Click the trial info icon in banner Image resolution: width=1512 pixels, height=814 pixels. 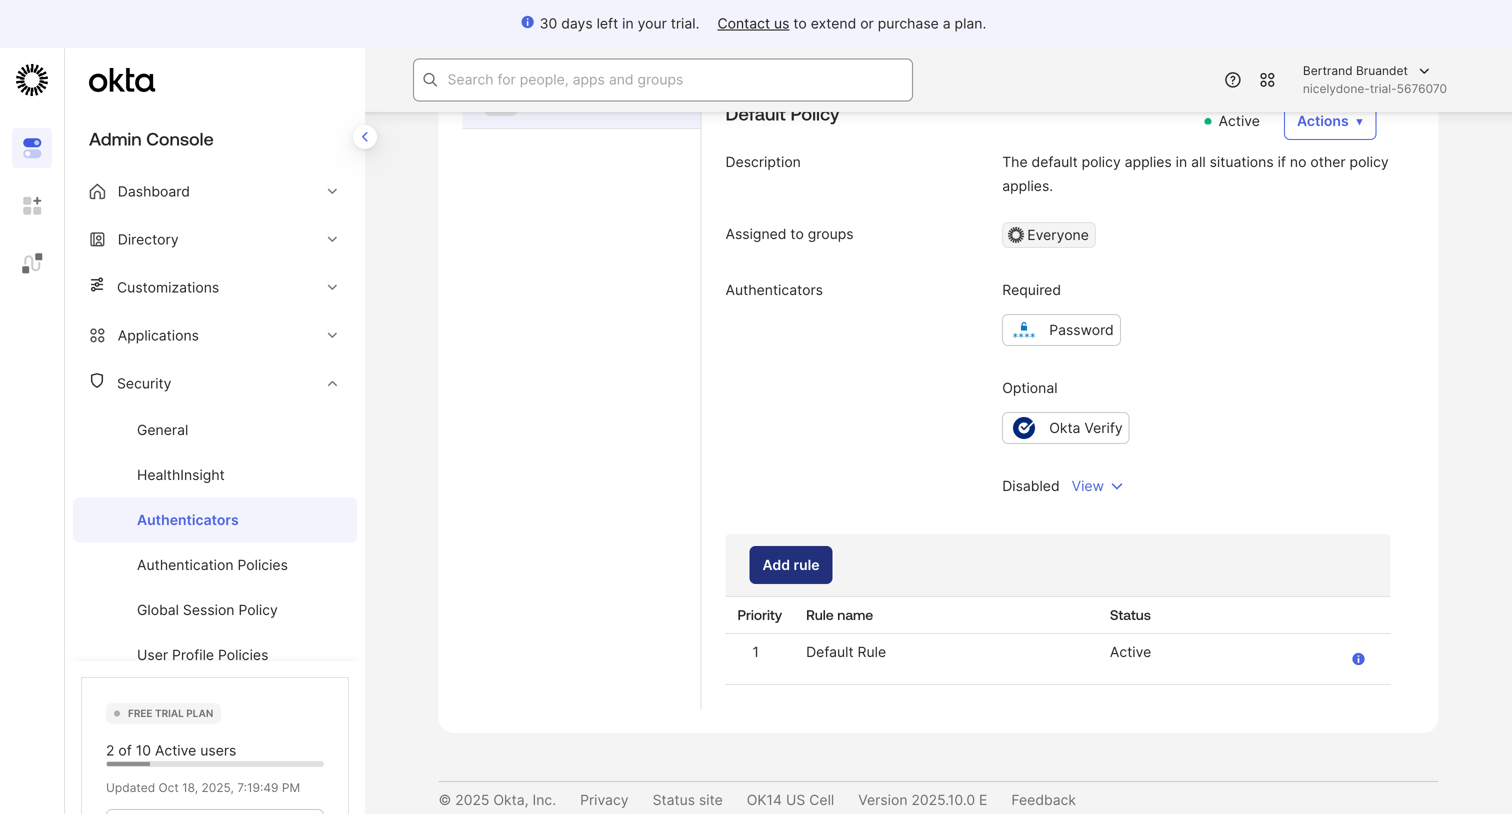(x=527, y=22)
